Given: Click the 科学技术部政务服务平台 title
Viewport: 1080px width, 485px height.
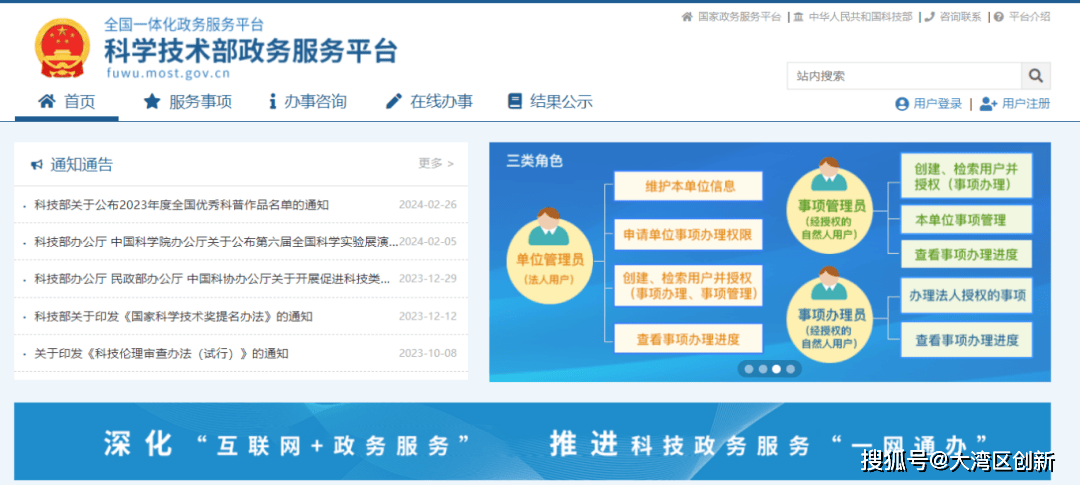Looking at the screenshot, I should 251,51.
